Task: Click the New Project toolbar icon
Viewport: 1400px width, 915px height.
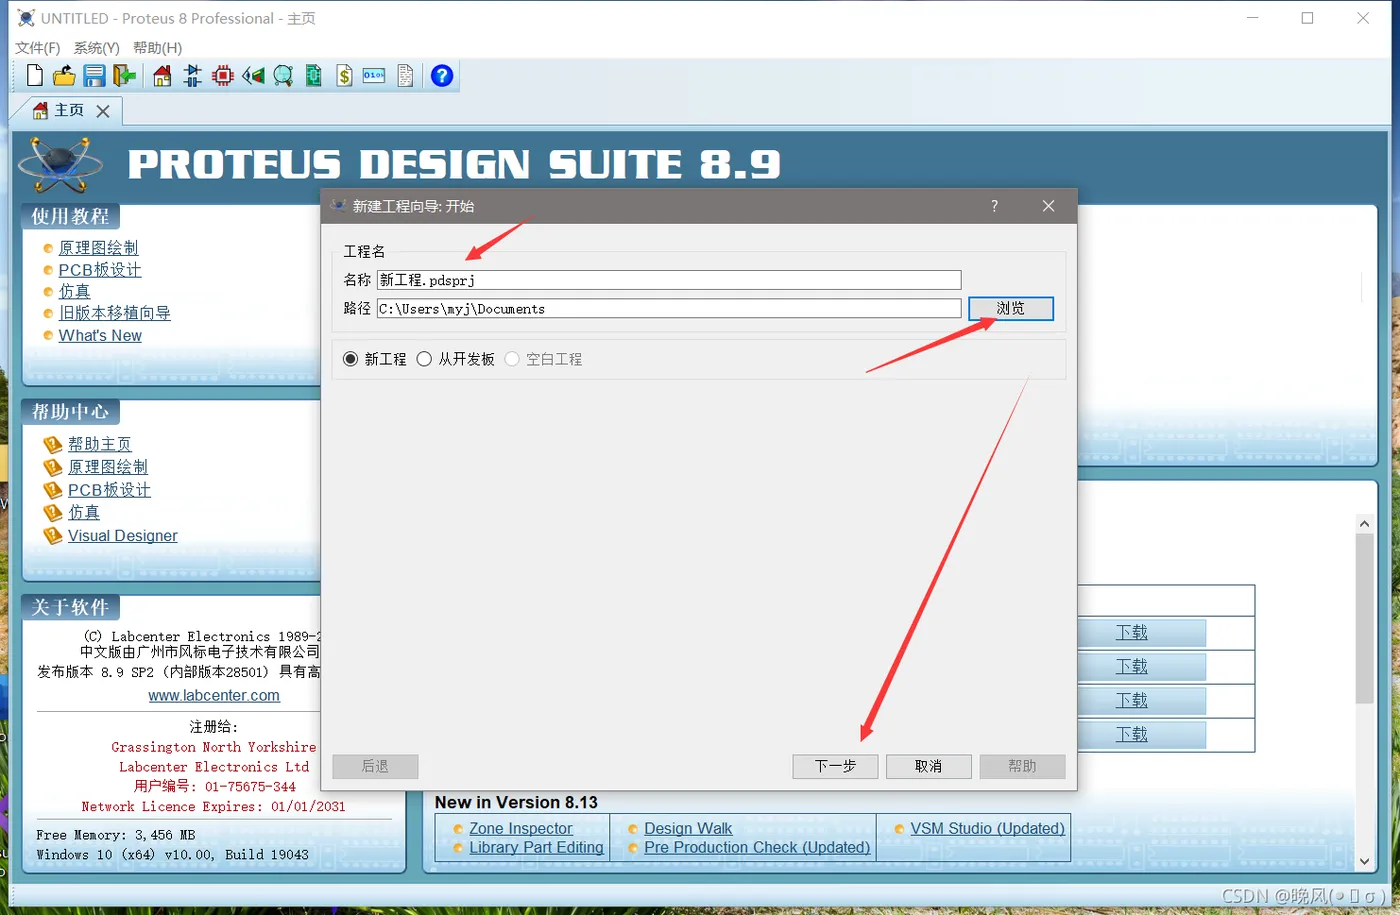Action: [x=35, y=76]
